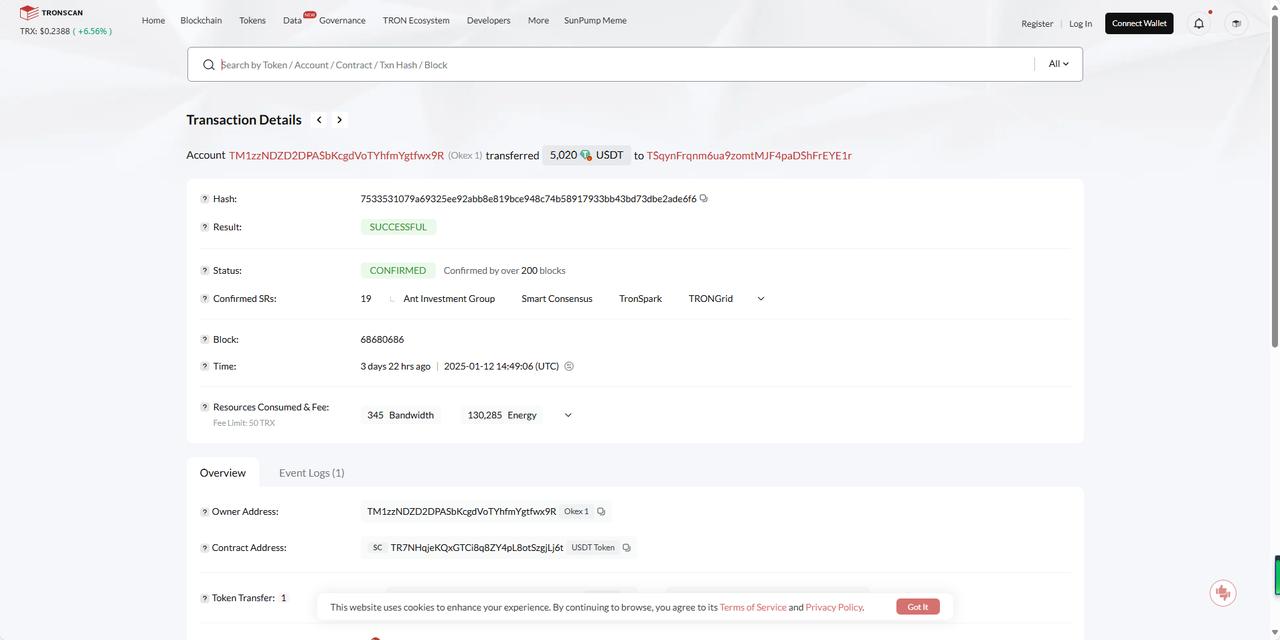
Task: Open the Data menu
Action: tap(292, 20)
